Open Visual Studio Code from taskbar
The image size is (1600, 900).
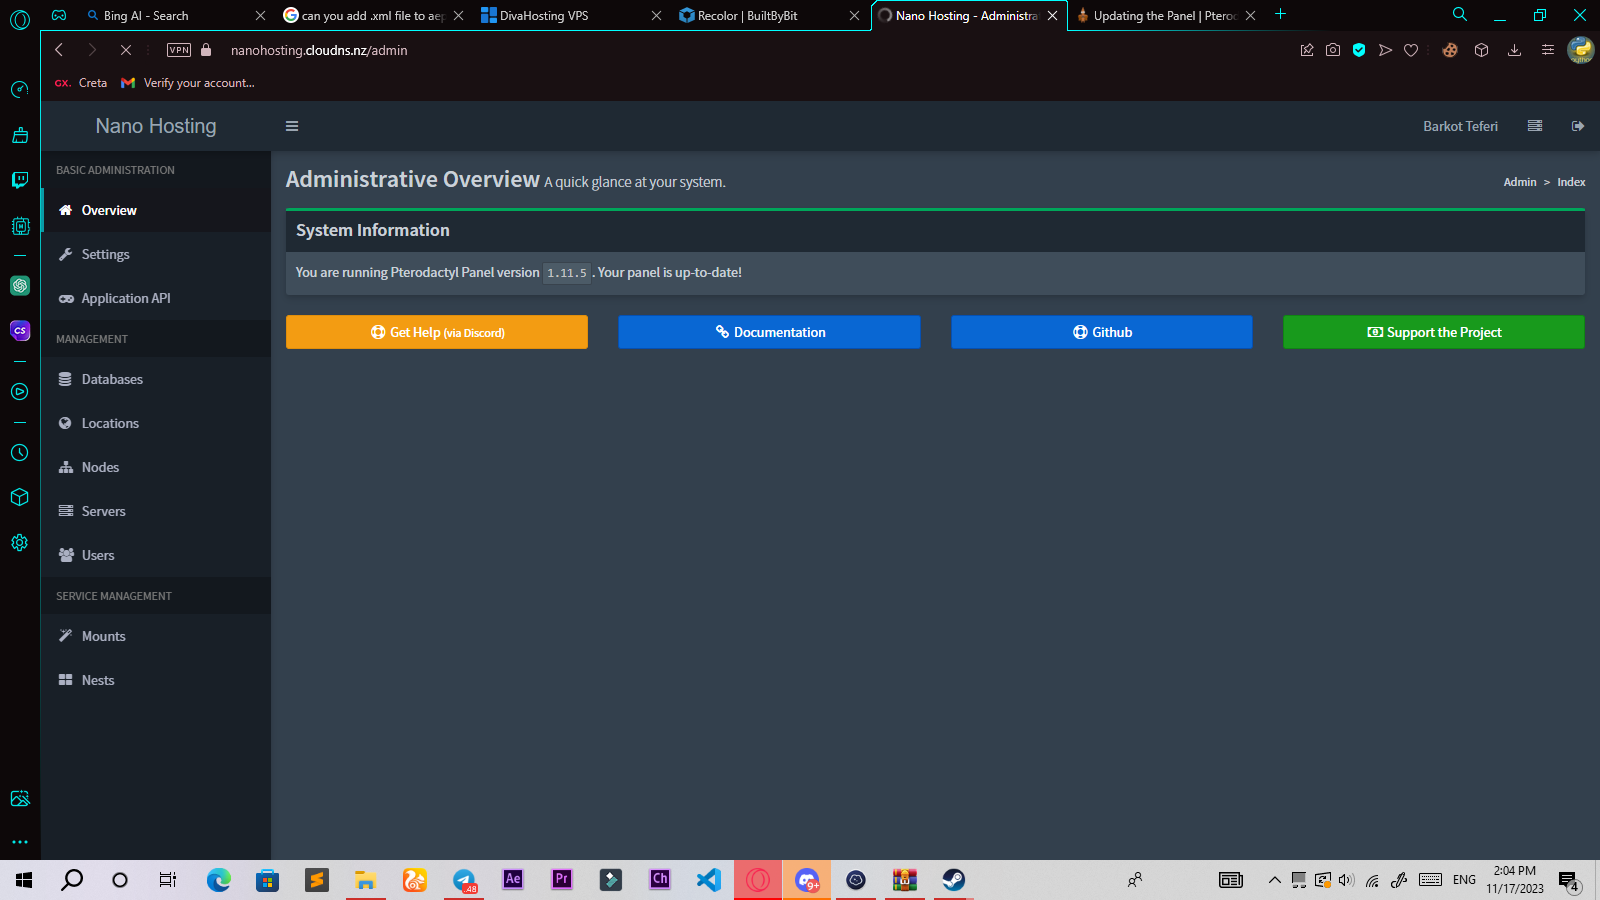tap(709, 880)
